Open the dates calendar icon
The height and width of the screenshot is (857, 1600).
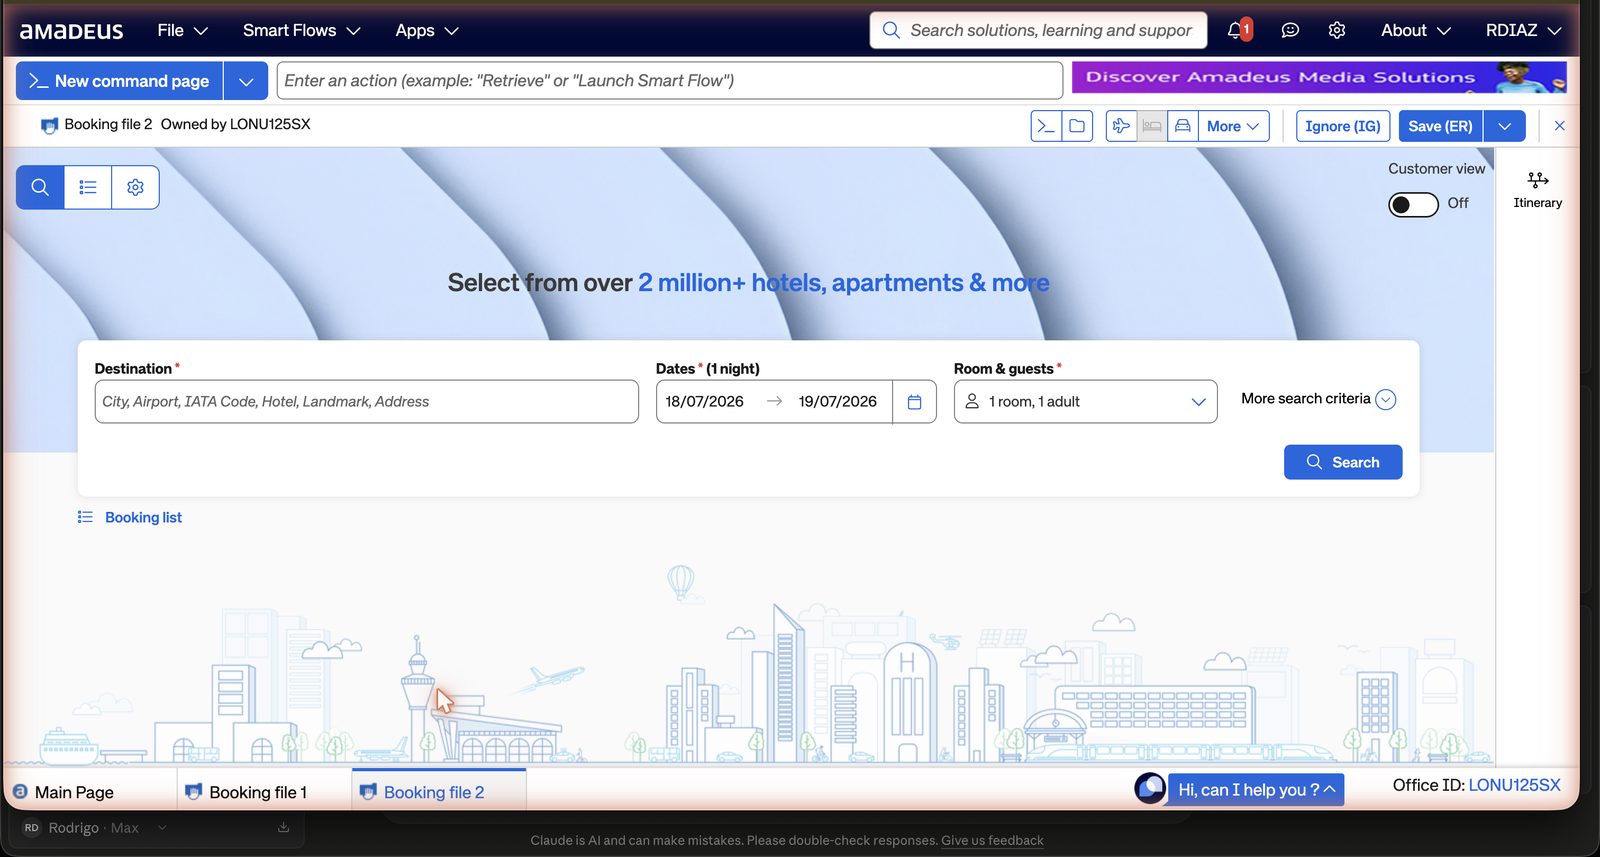click(914, 401)
